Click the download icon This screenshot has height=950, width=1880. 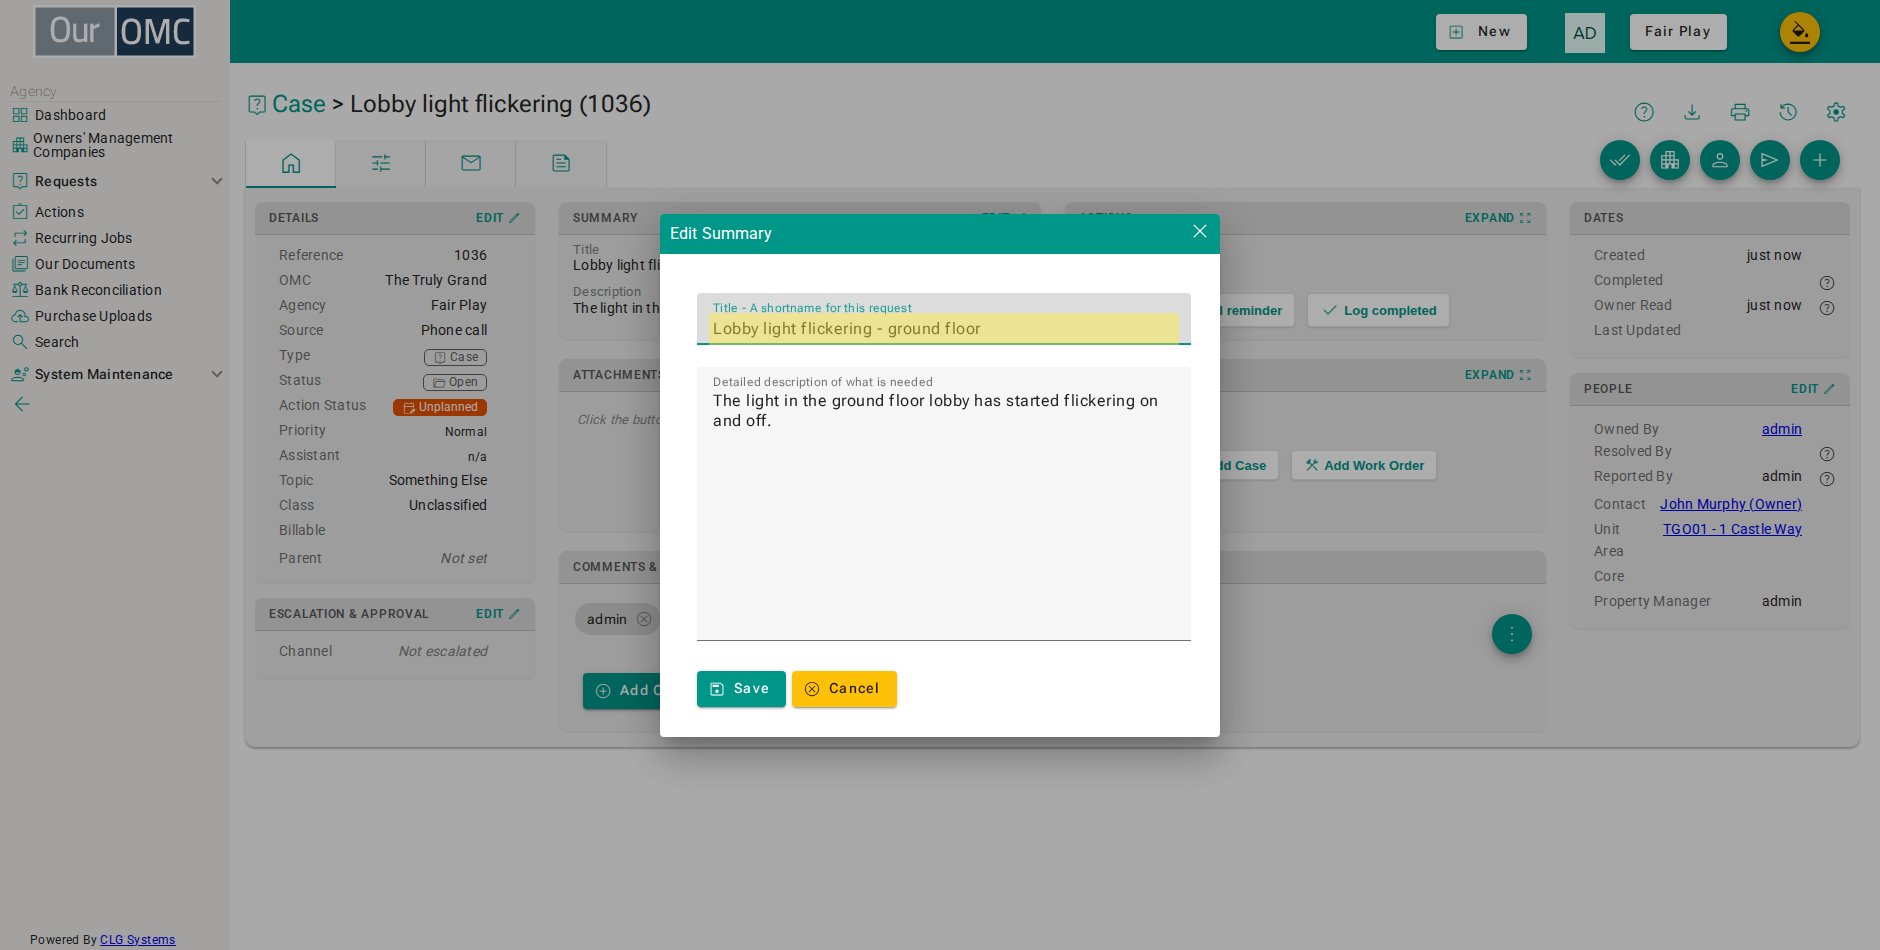1692,112
